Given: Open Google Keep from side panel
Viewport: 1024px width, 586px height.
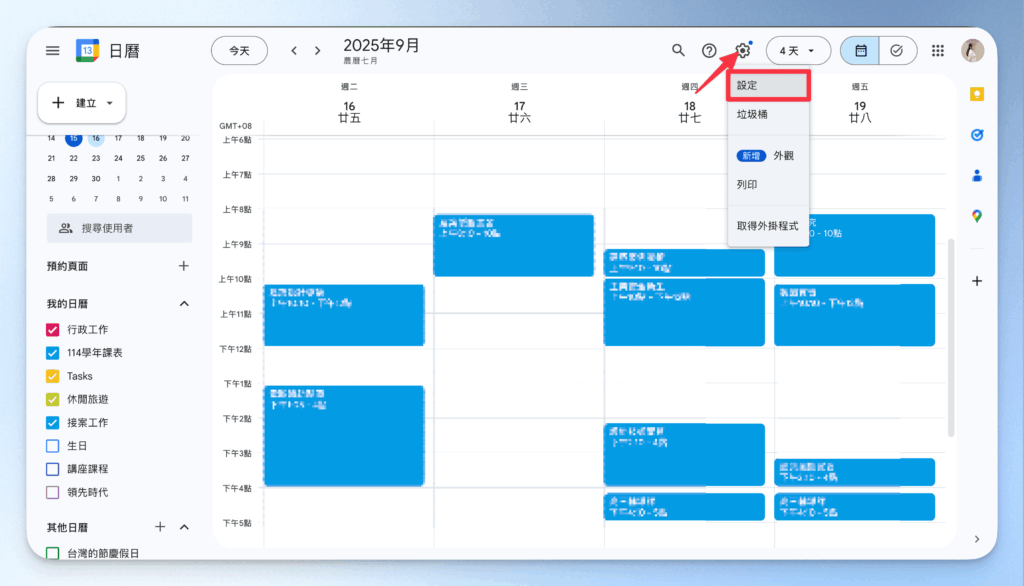Looking at the screenshot, I should (977, 94).
